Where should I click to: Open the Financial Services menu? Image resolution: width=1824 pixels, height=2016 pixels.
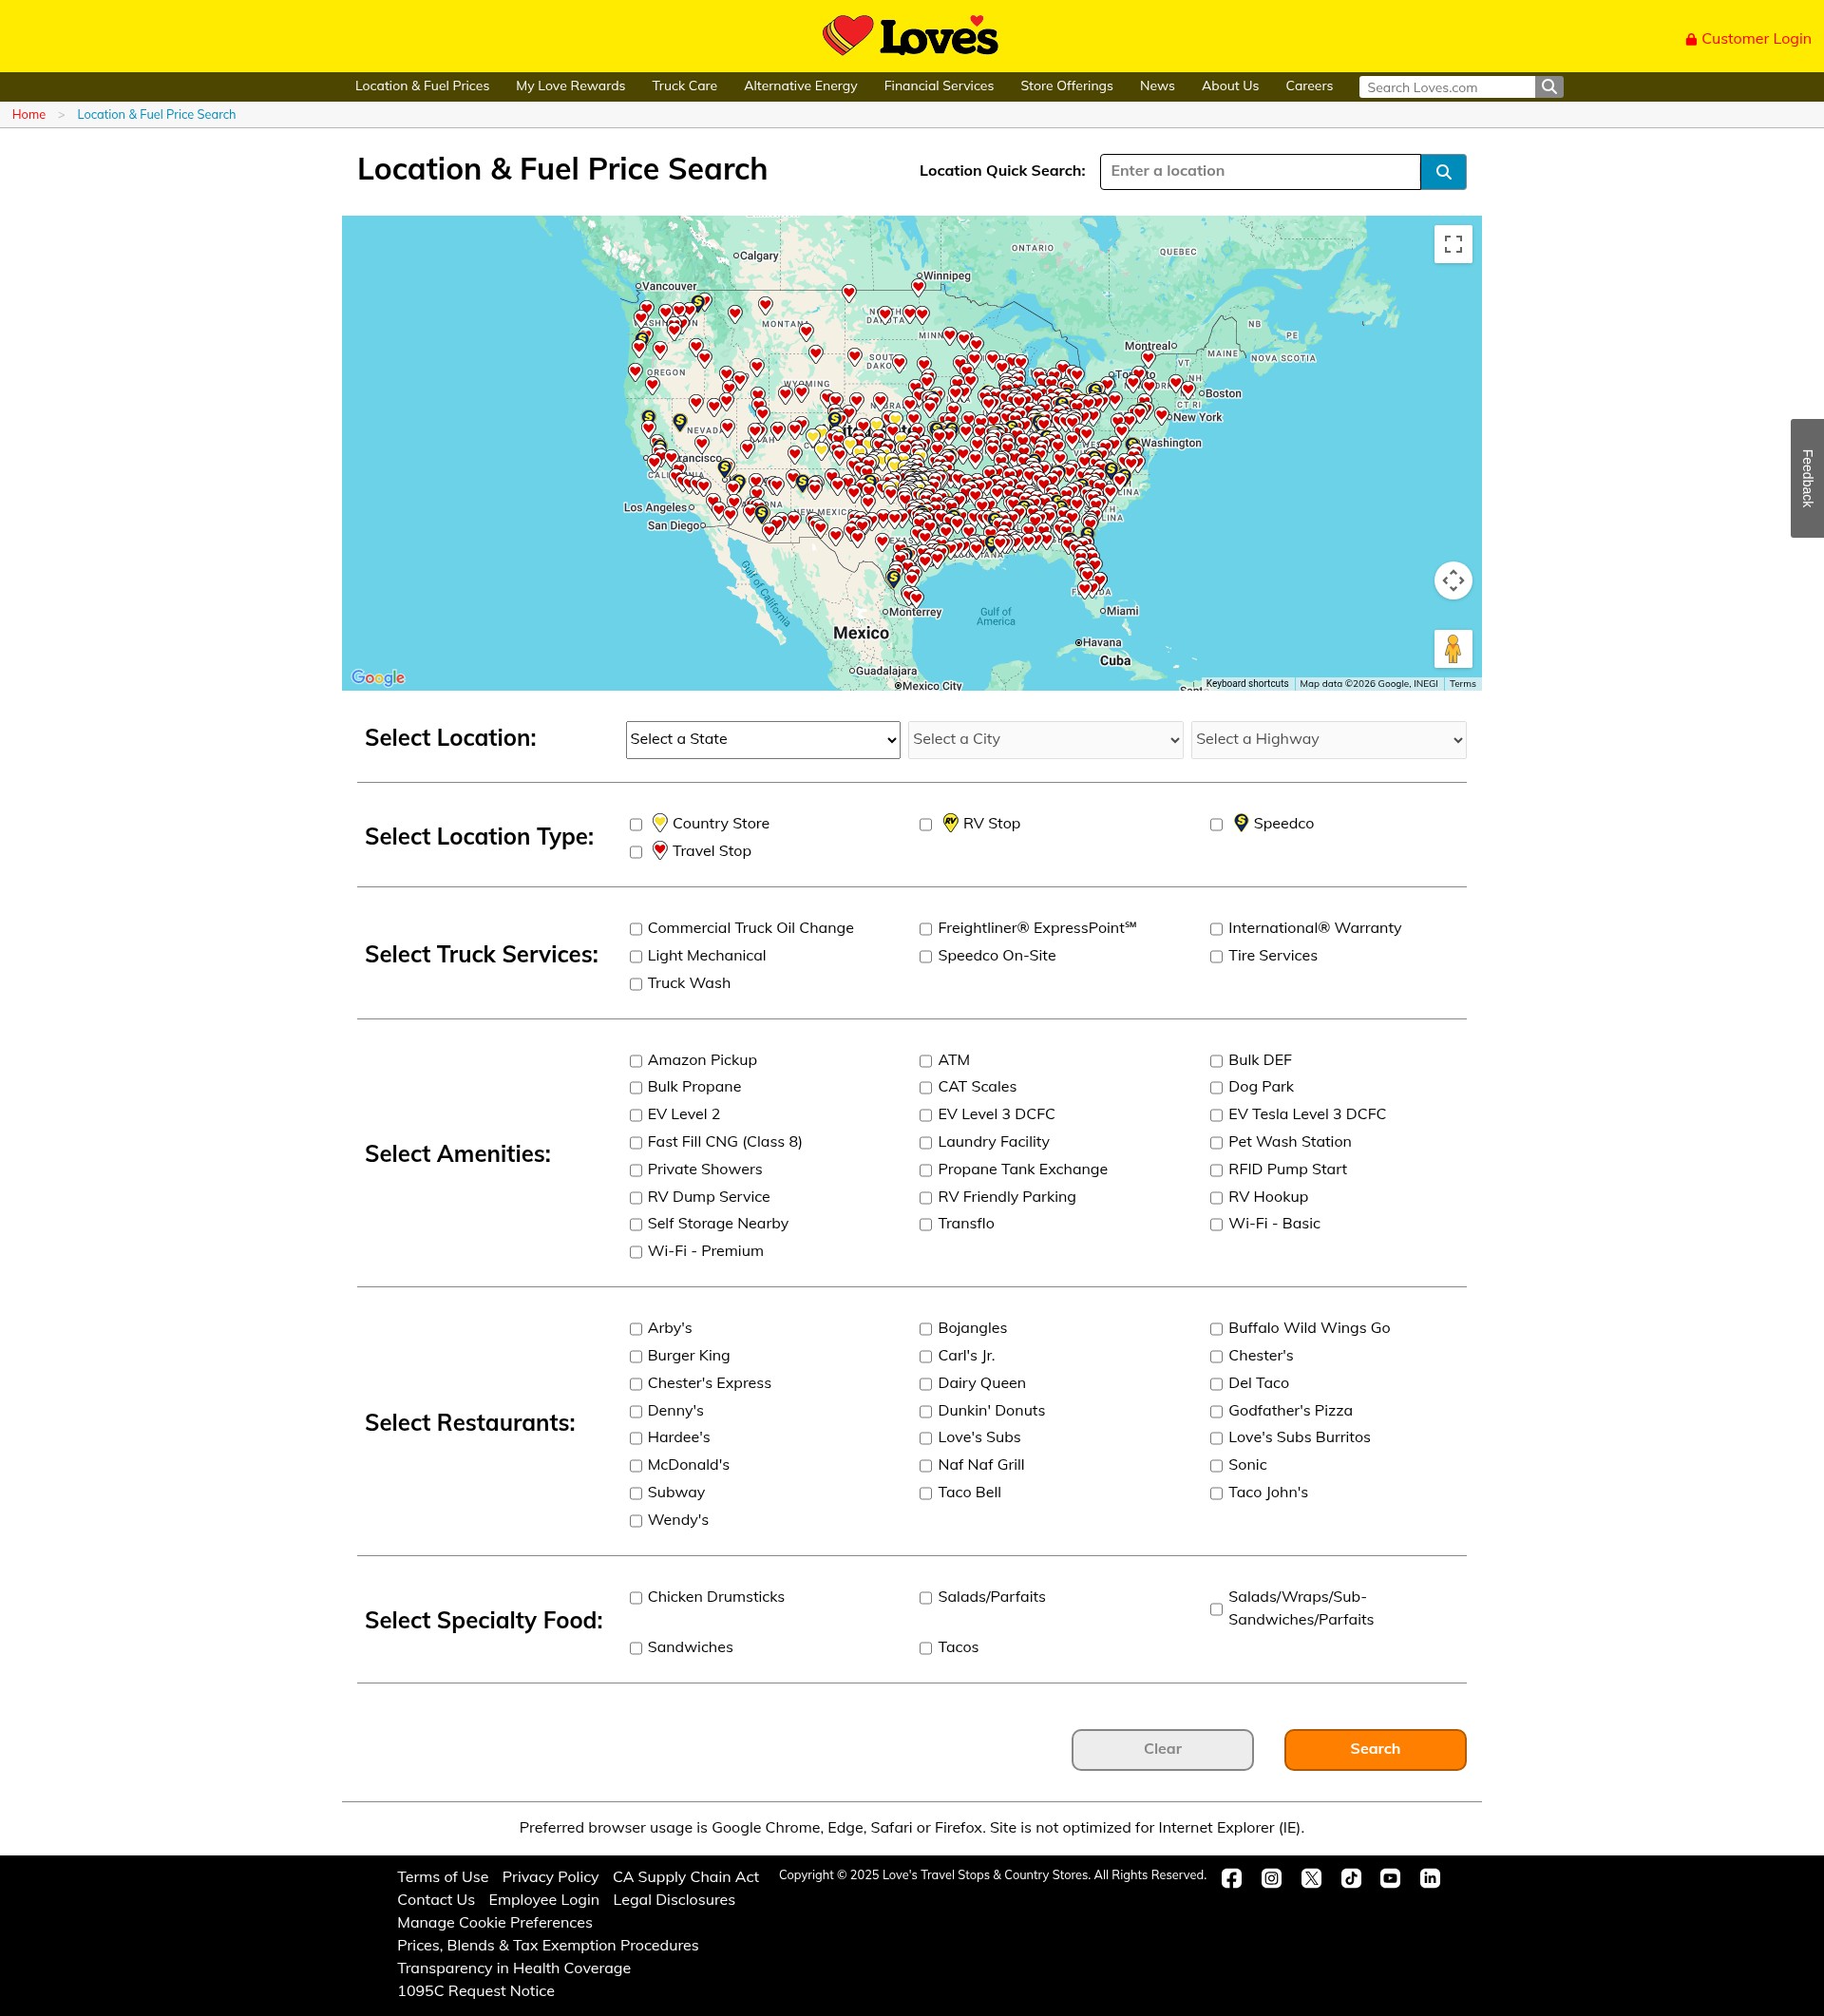click(x=939, y=86)
